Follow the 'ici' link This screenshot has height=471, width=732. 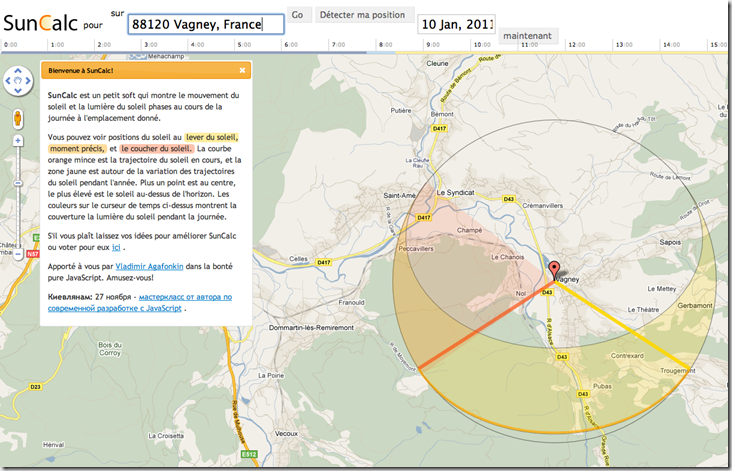tap(116, 247)
